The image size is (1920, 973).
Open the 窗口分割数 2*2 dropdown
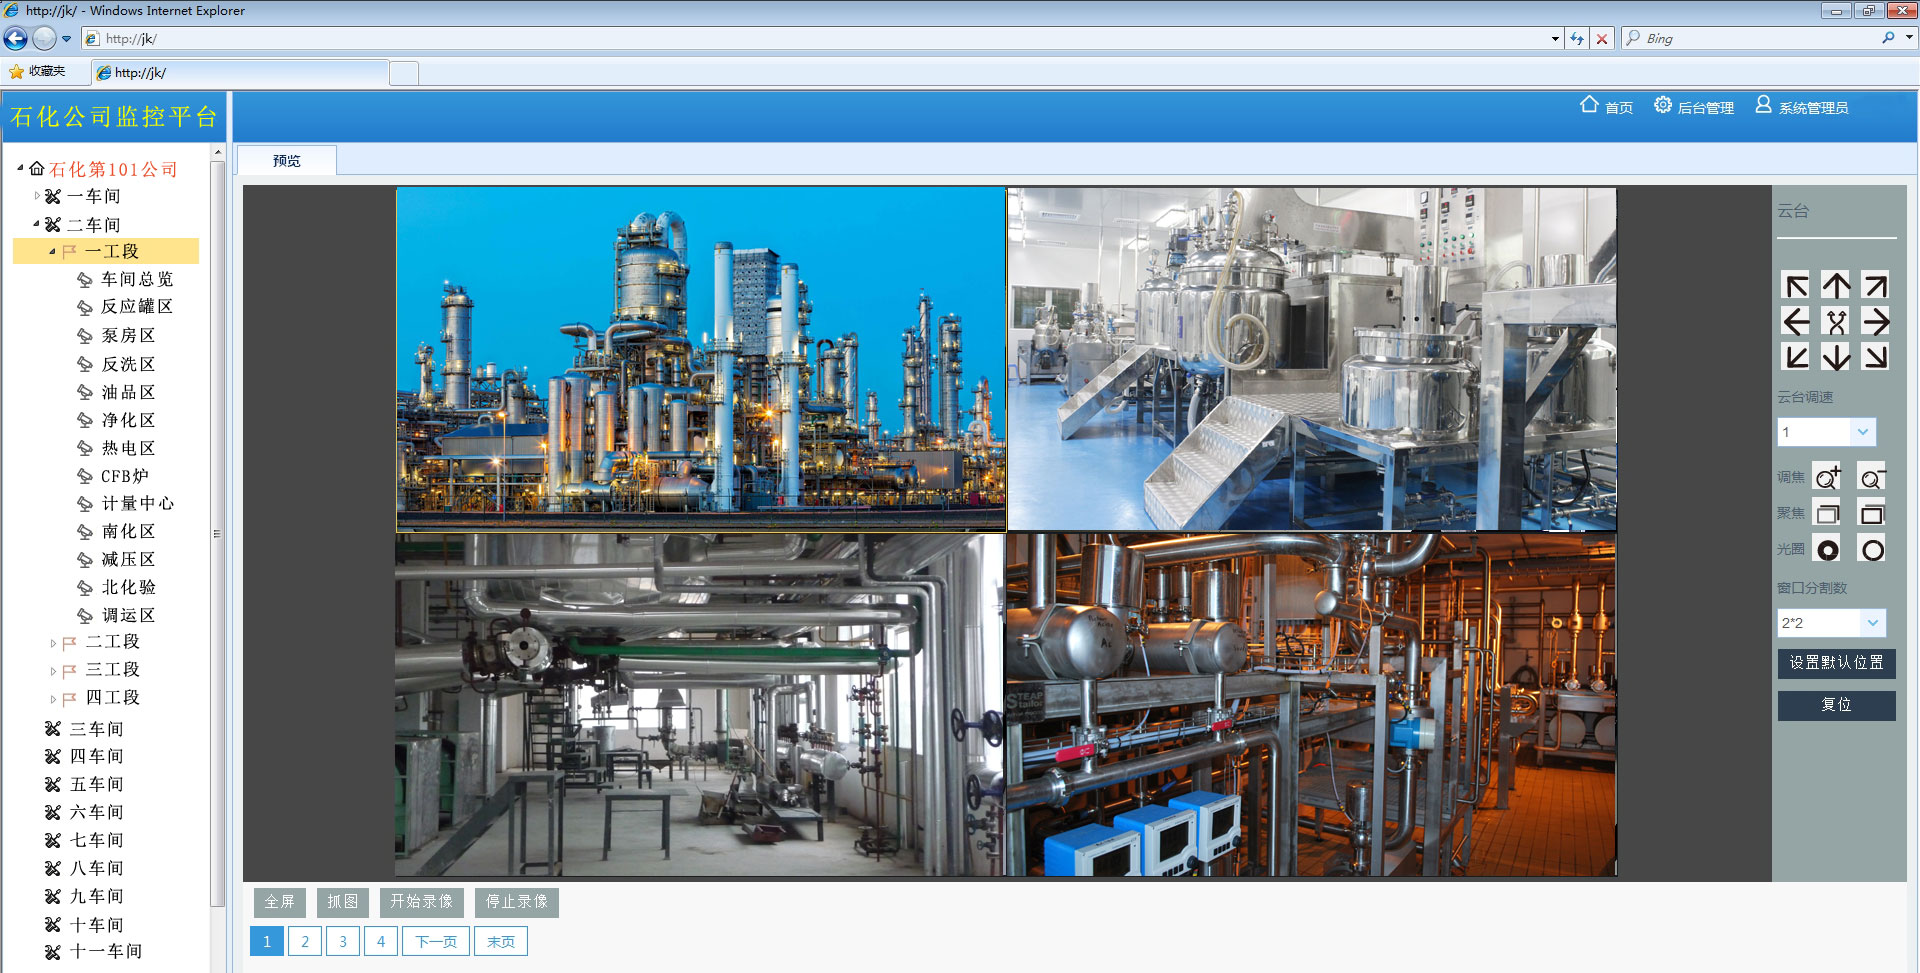(1872, 623)
